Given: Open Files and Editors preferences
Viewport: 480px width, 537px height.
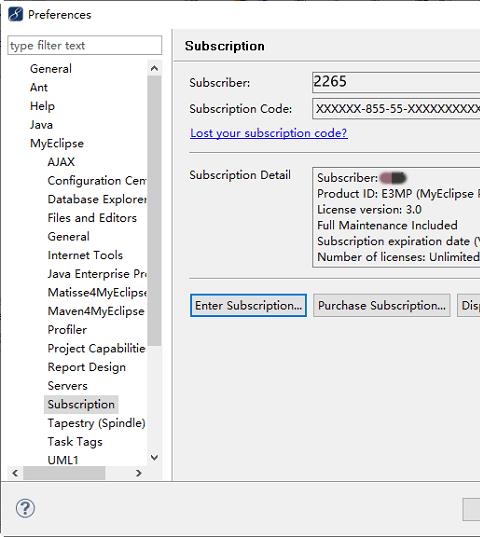Looking at the screenshot, I should coord(92,218).
